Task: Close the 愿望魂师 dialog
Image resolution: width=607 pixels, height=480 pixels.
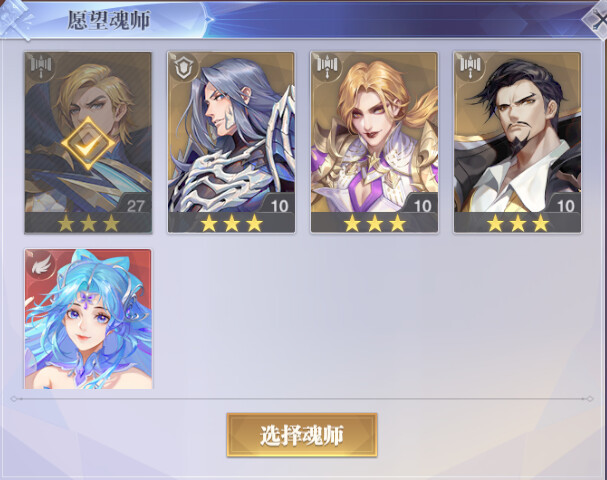Action: pyautogui.click(x=597, y=19)
